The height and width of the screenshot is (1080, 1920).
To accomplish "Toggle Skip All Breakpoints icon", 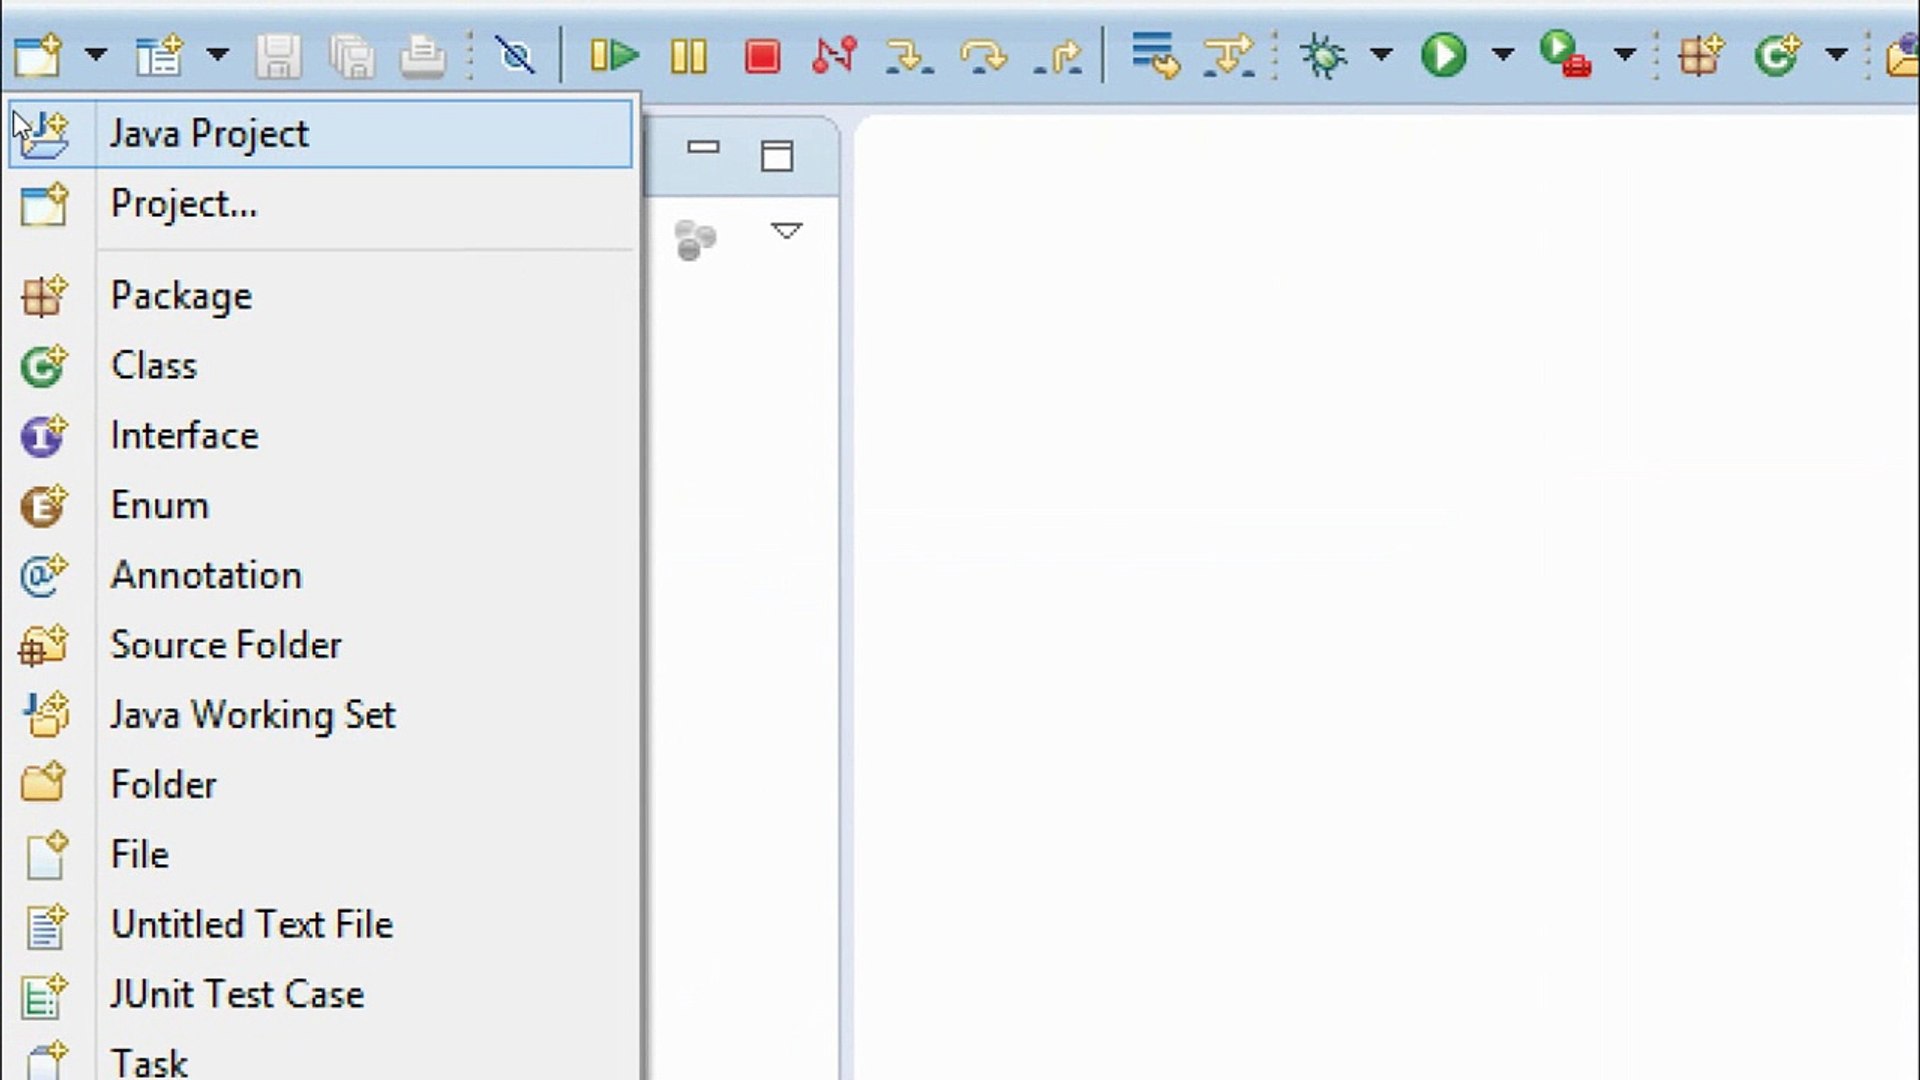I will [x=516, y=55].
